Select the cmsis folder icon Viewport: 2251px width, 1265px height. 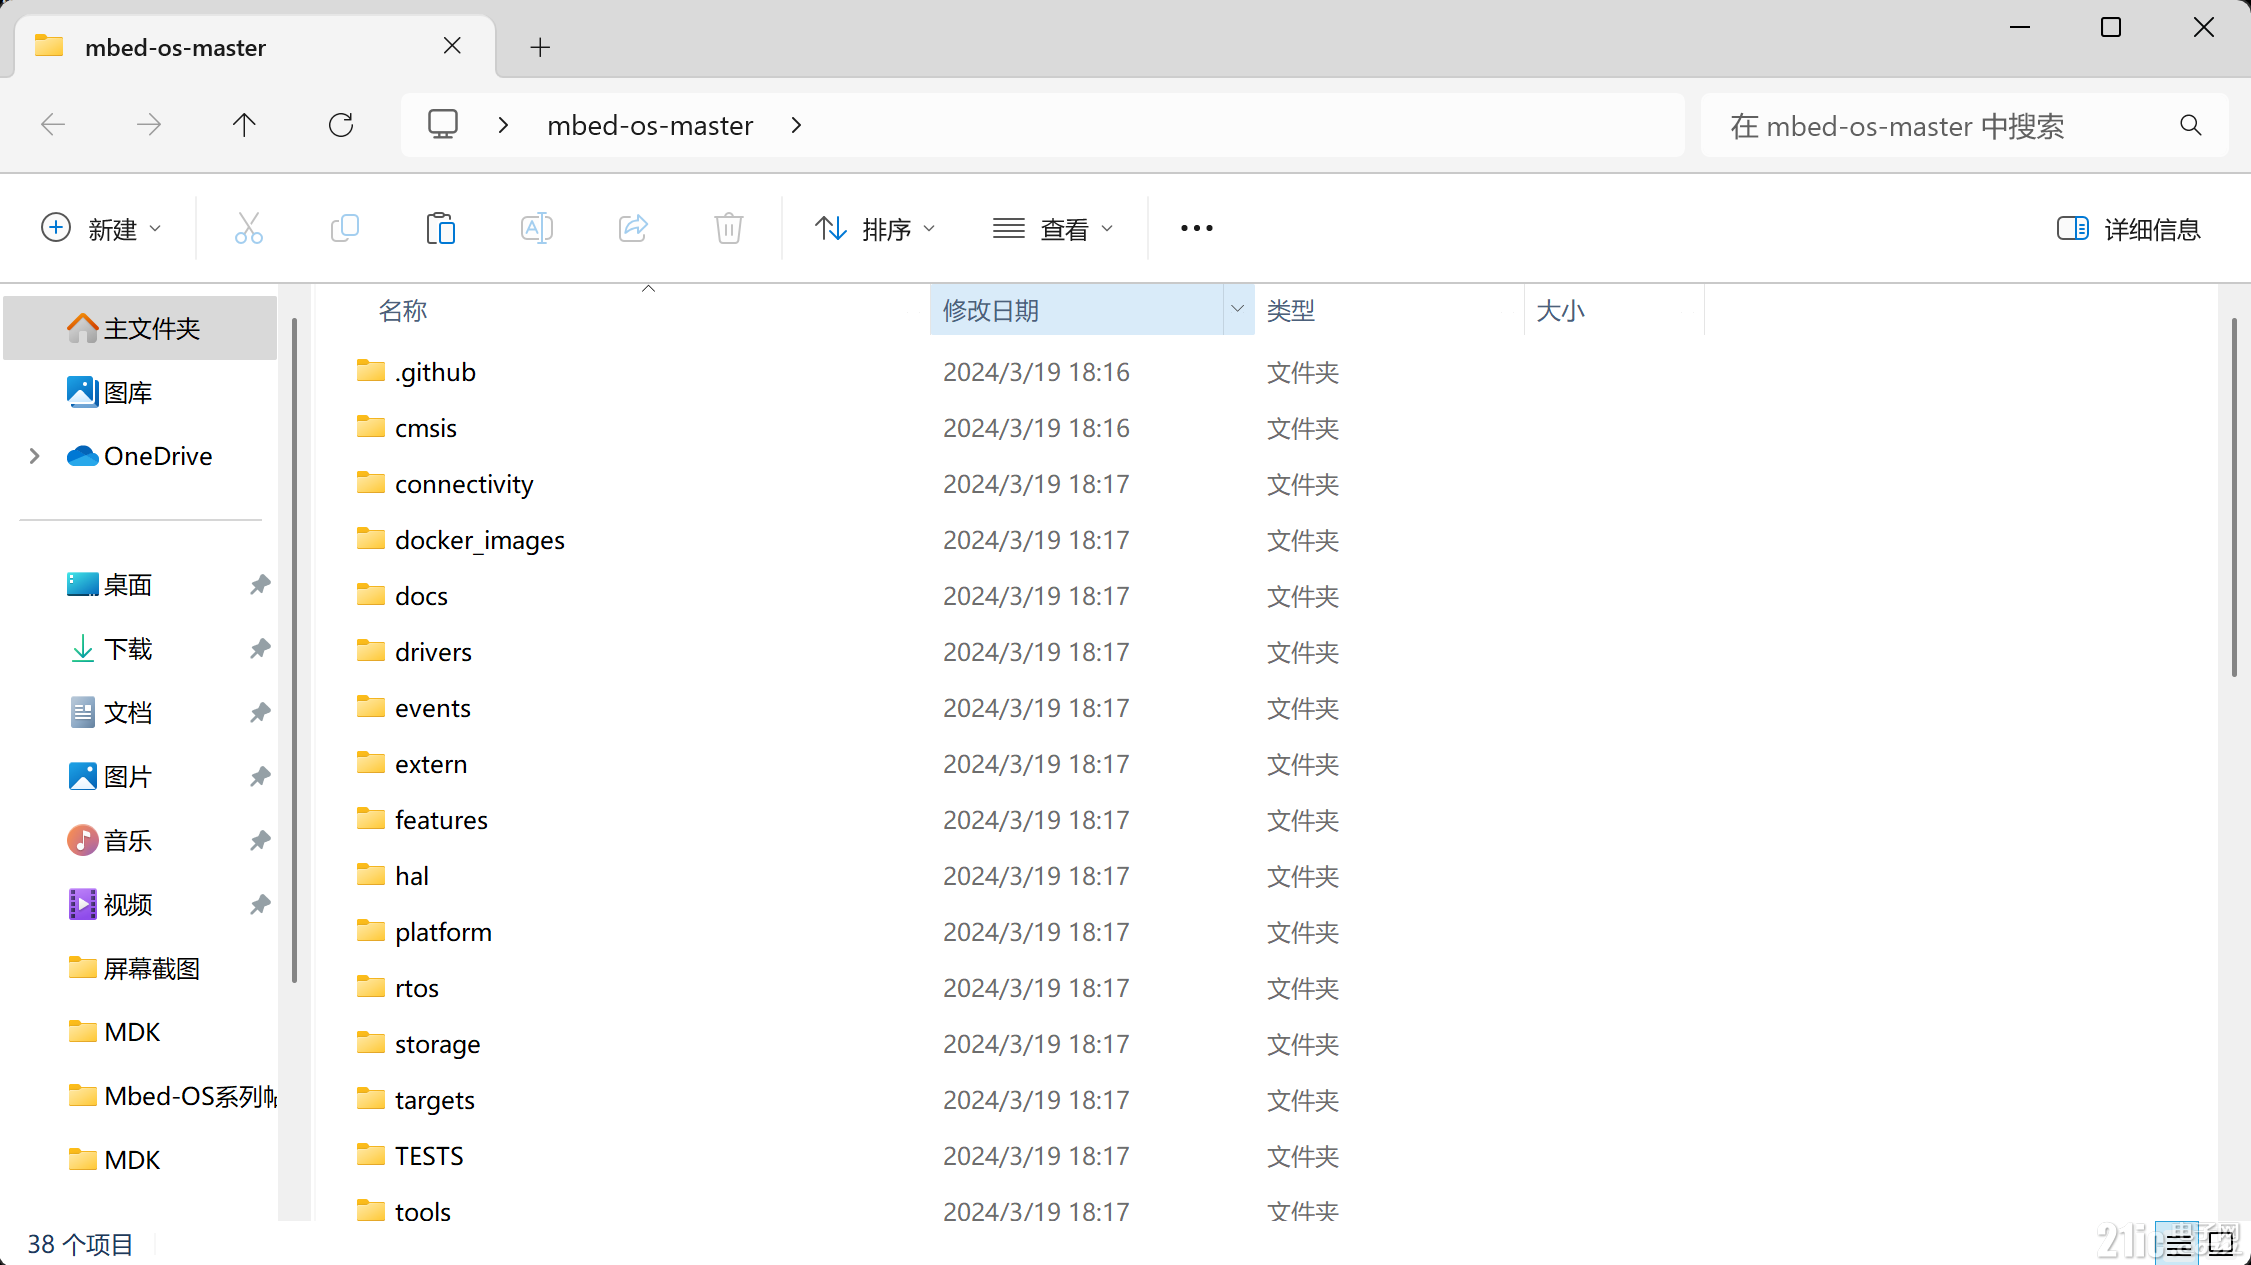click(371, 427)
